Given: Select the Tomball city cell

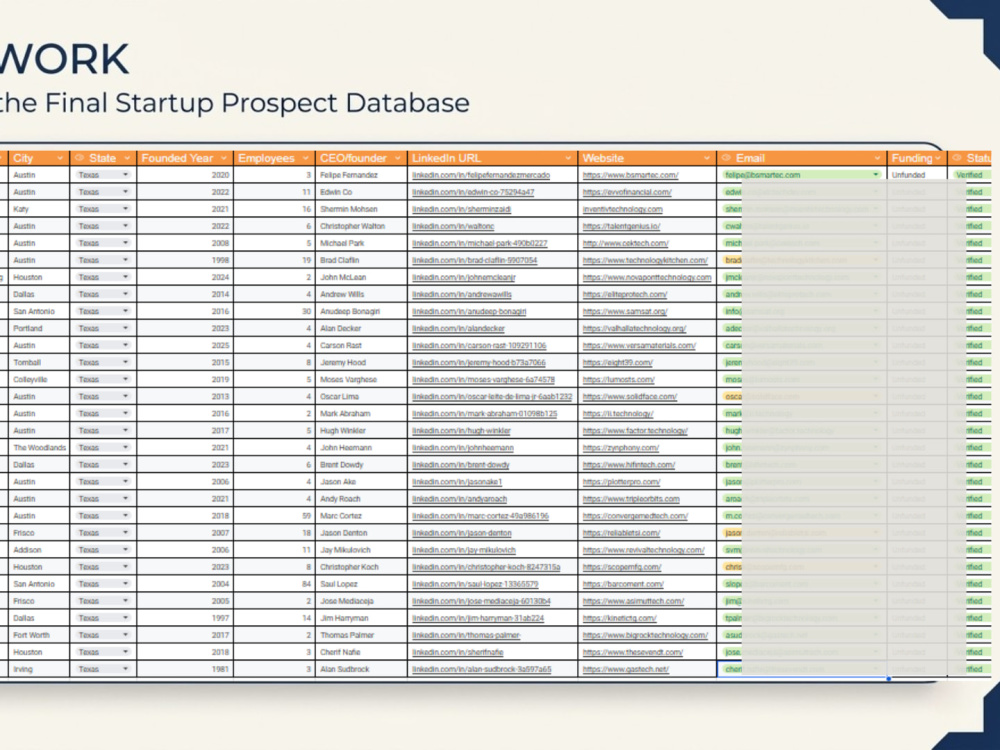Looking at the screenshot, I should pos(39,362).
